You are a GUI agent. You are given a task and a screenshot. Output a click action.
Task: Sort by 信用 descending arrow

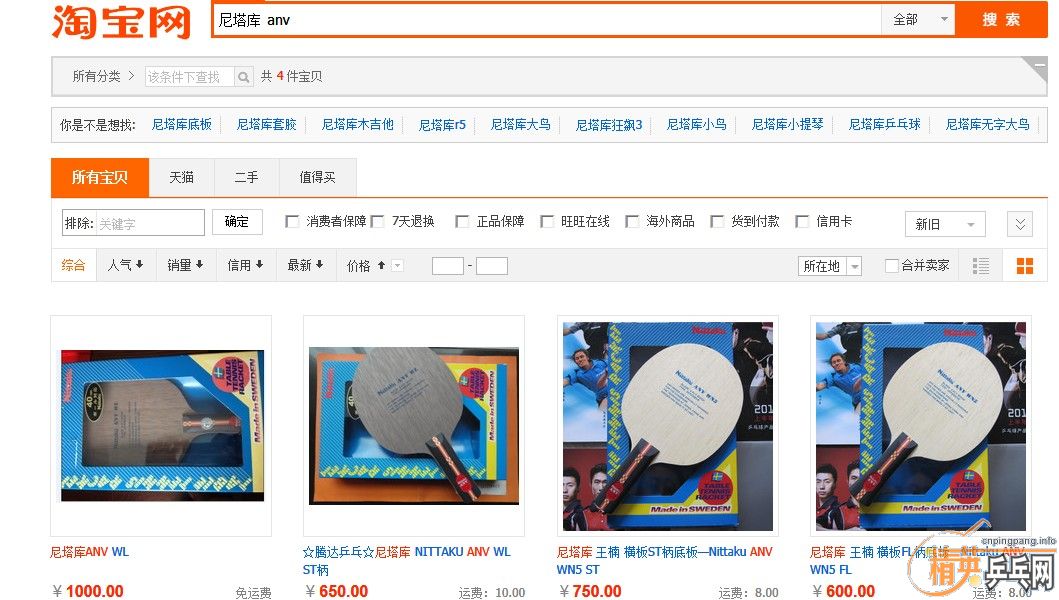point(259,265)
